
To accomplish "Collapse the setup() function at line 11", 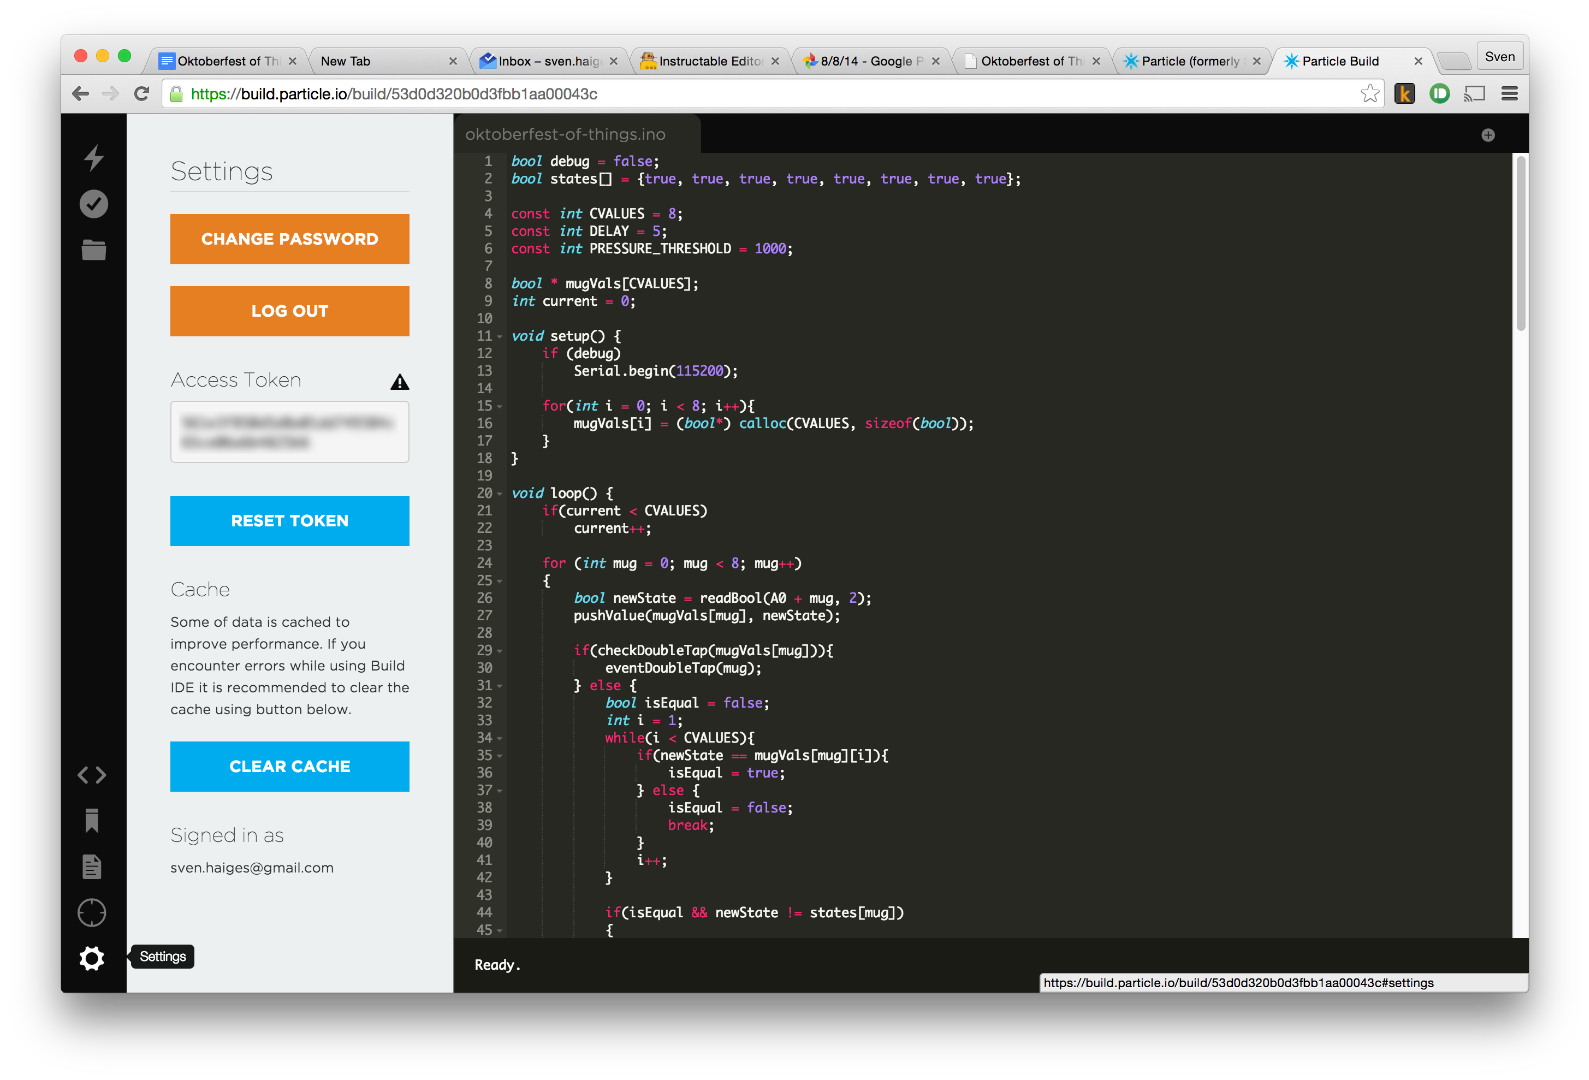I will coord(500,337).
